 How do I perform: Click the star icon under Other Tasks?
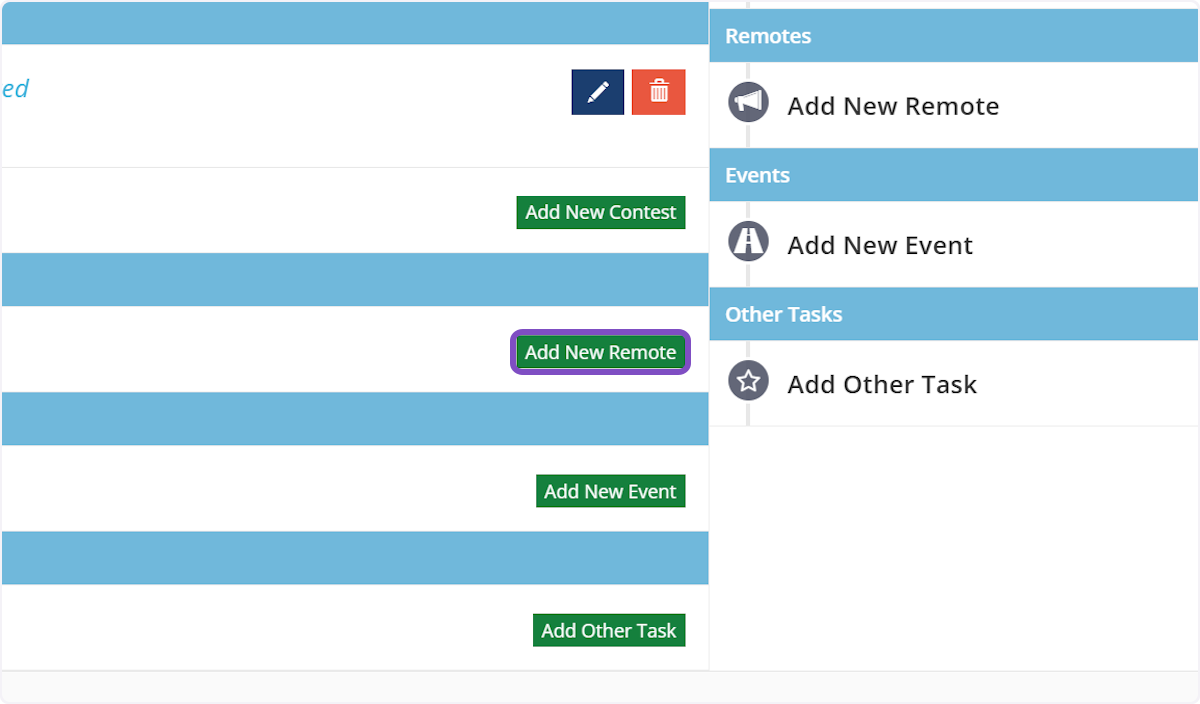click(748, 381)
